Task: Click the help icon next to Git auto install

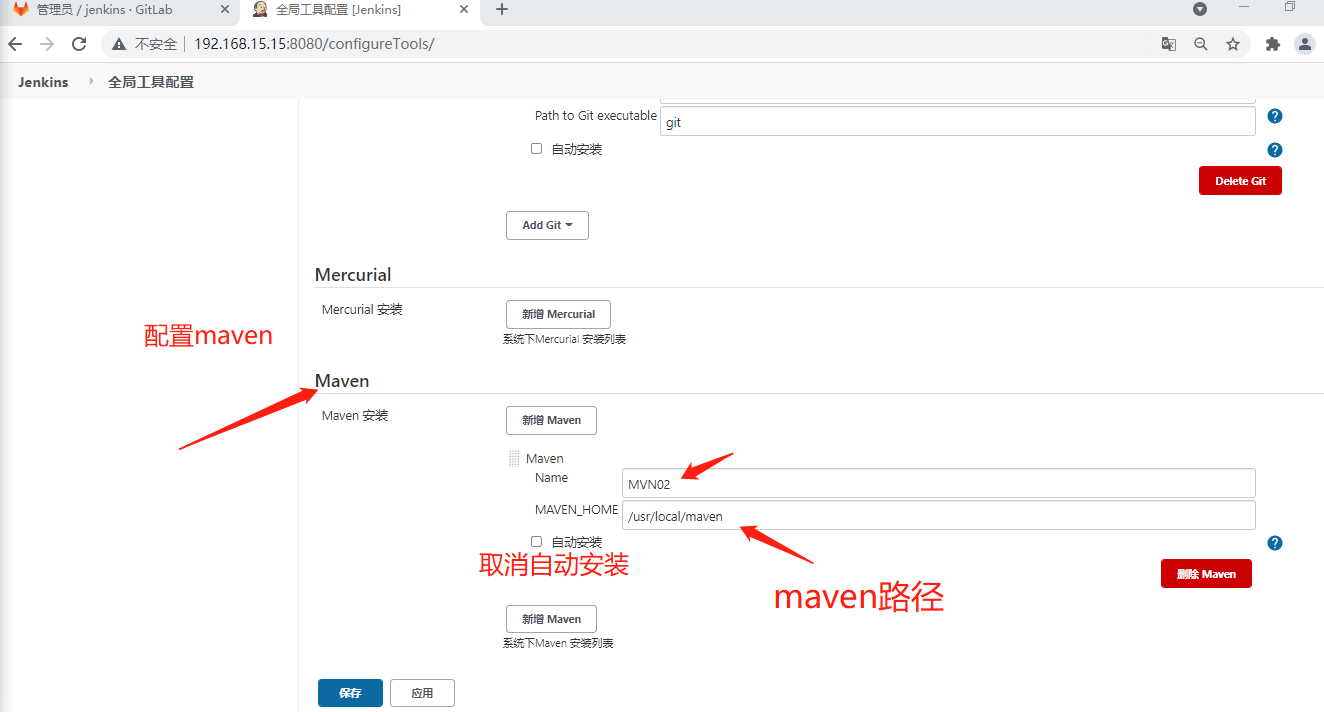Action: pyautogui.click(x=1275, y=150)
